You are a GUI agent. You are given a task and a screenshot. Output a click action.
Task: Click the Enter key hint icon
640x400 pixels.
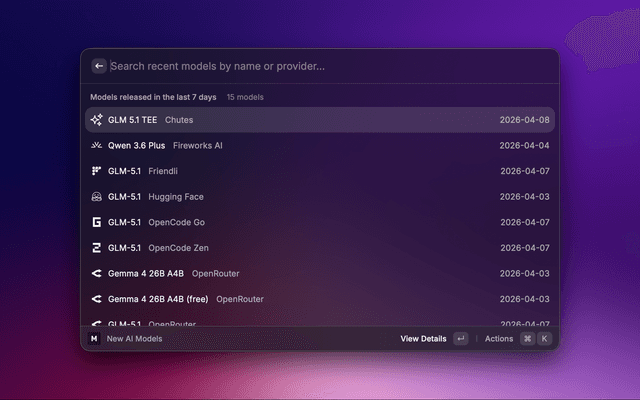(460, 339)
